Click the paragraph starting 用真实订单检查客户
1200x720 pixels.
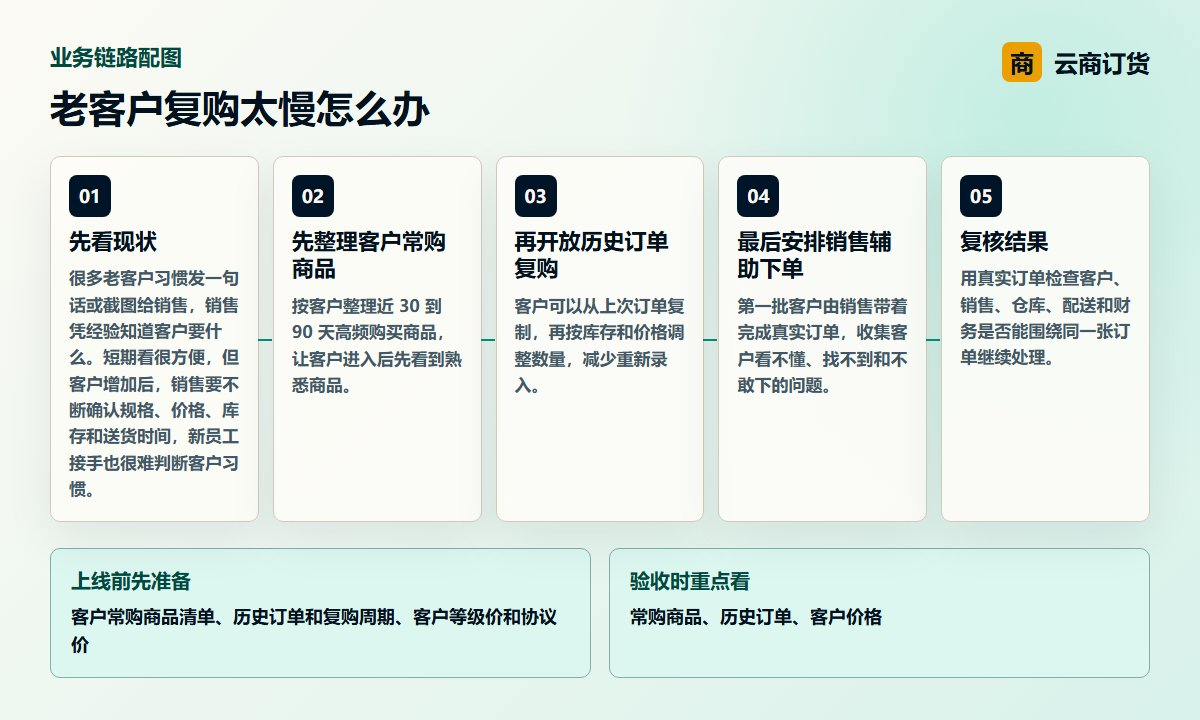1045,318
